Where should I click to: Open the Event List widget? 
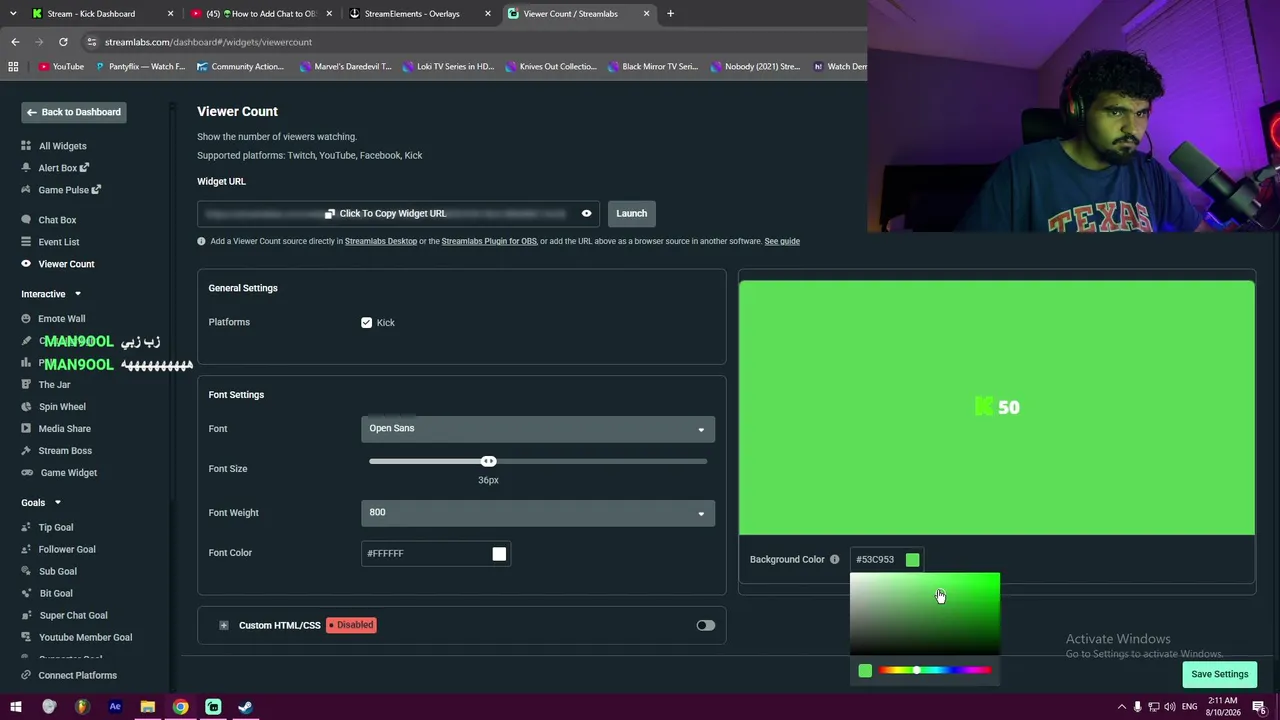pos(58,242)
